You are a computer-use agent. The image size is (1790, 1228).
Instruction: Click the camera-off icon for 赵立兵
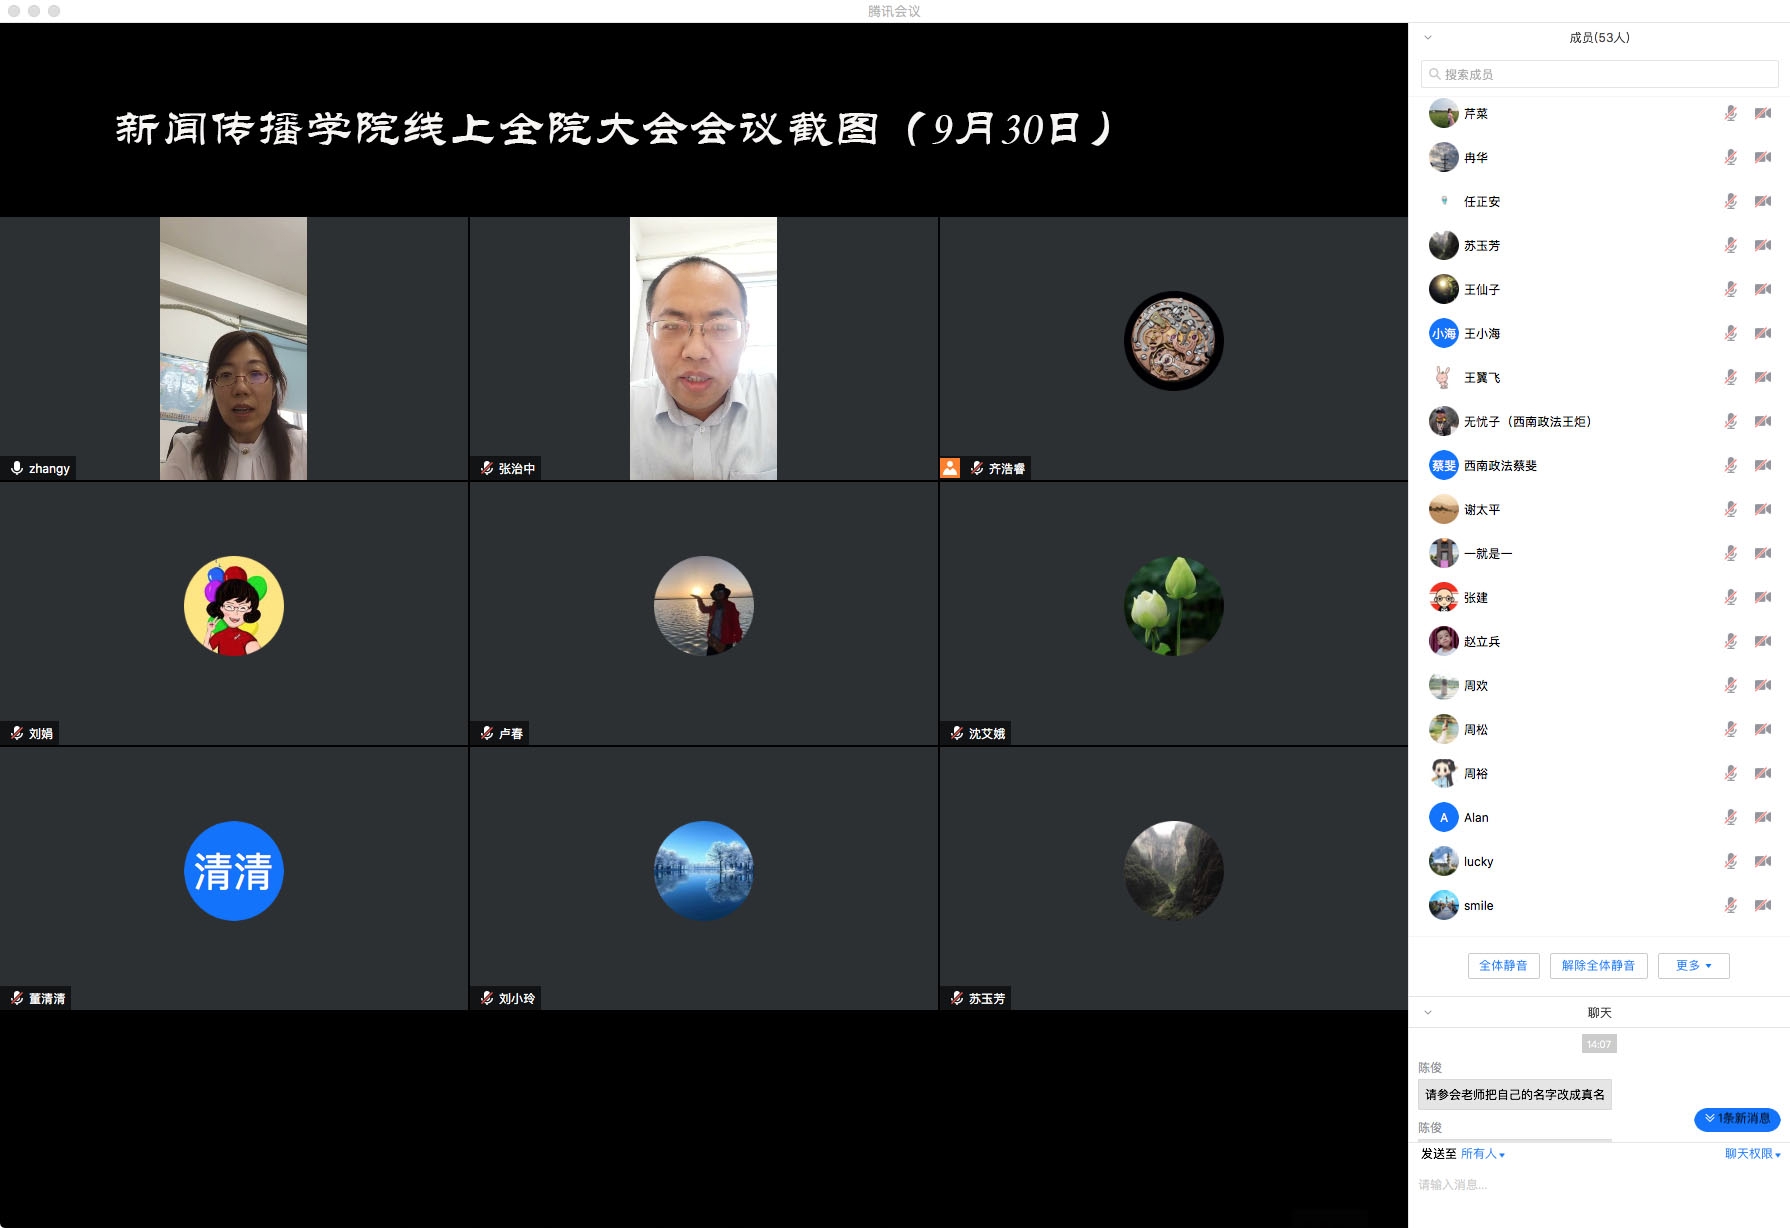[1763, 642]
